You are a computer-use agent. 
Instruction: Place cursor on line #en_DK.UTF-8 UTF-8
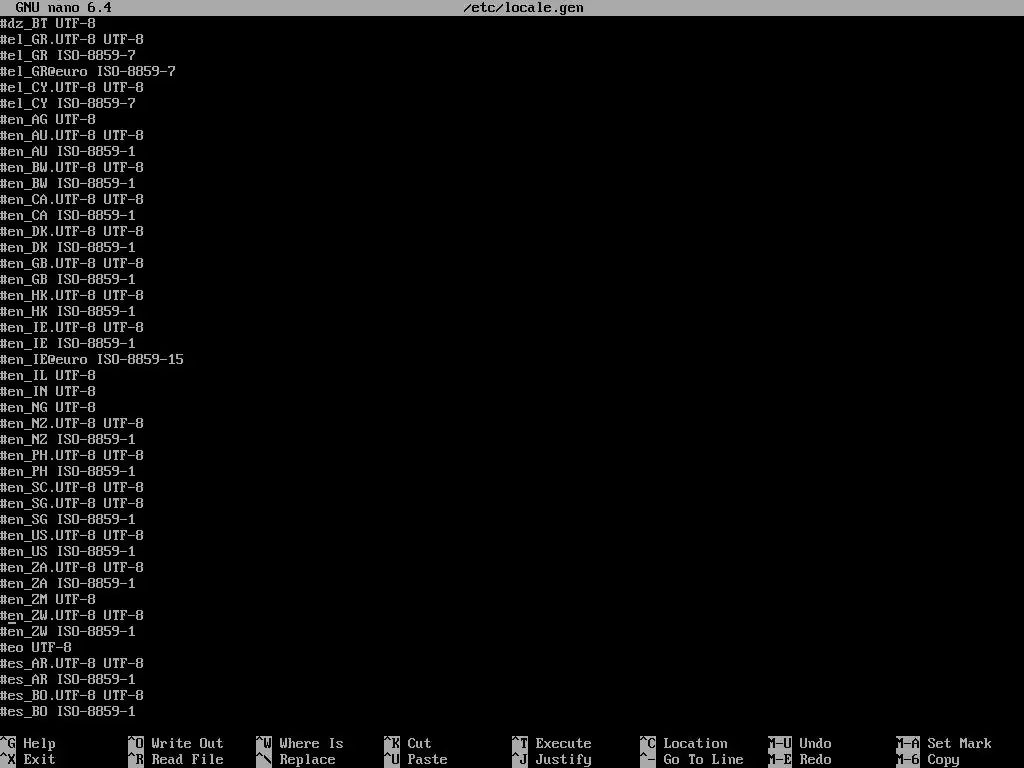72,231
